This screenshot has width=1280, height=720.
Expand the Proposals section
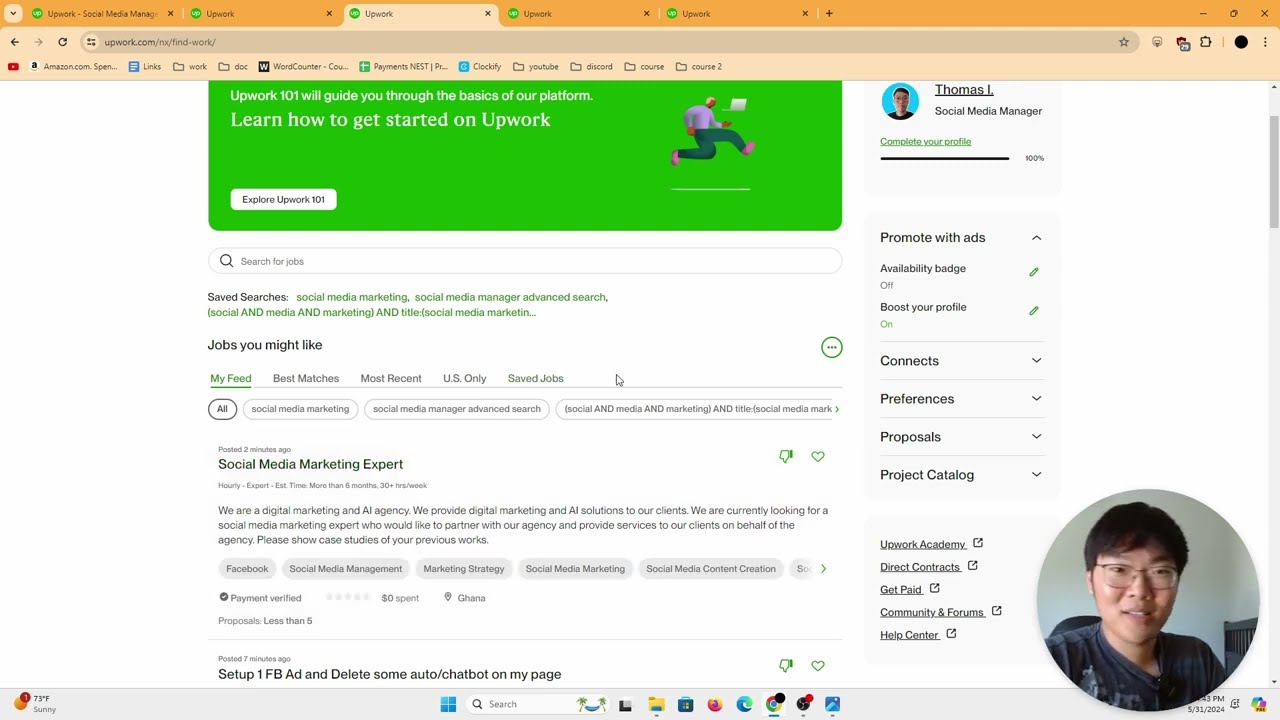1036,437
